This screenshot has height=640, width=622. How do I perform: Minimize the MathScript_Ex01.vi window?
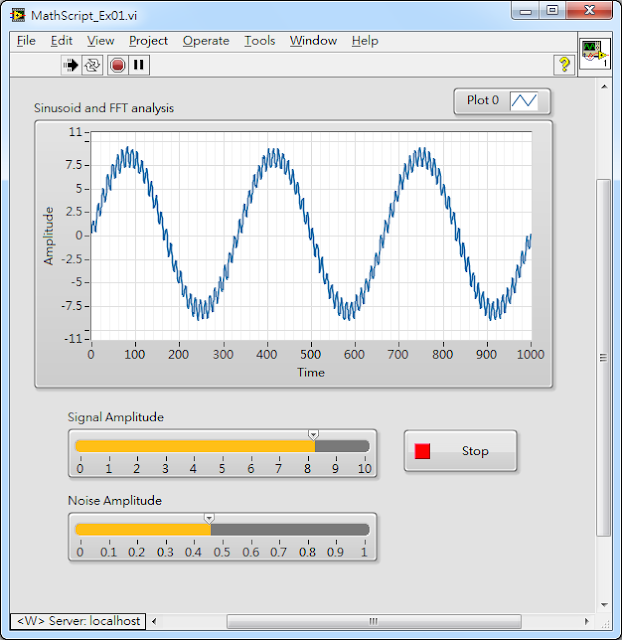point(525,11)
